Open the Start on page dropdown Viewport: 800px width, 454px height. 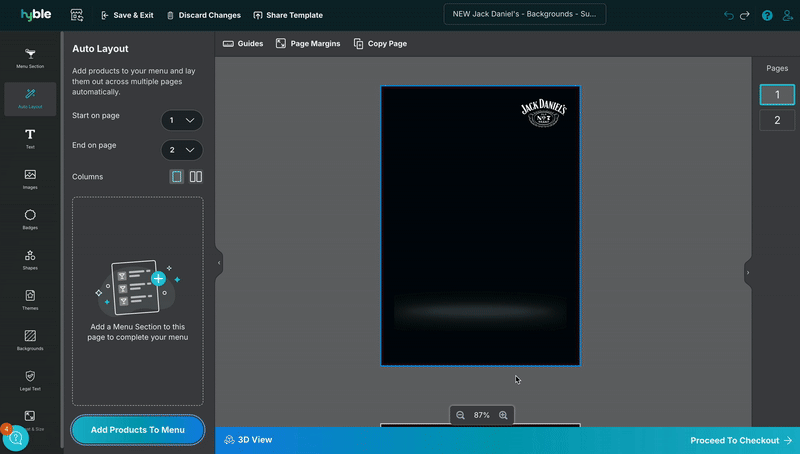coord(182,120)
